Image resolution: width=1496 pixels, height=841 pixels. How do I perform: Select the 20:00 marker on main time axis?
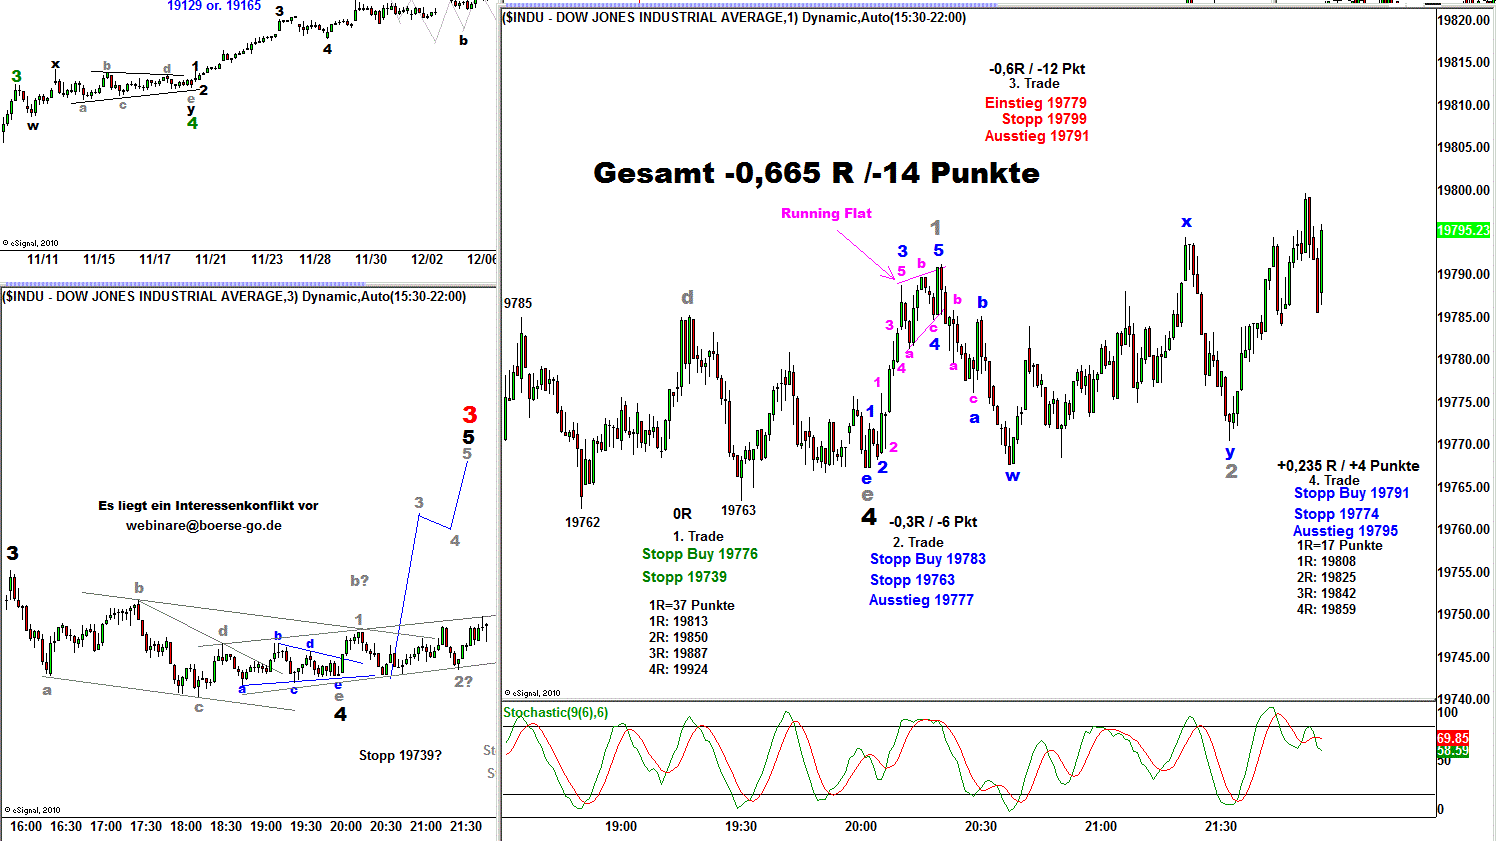click(x=861, y=826)
